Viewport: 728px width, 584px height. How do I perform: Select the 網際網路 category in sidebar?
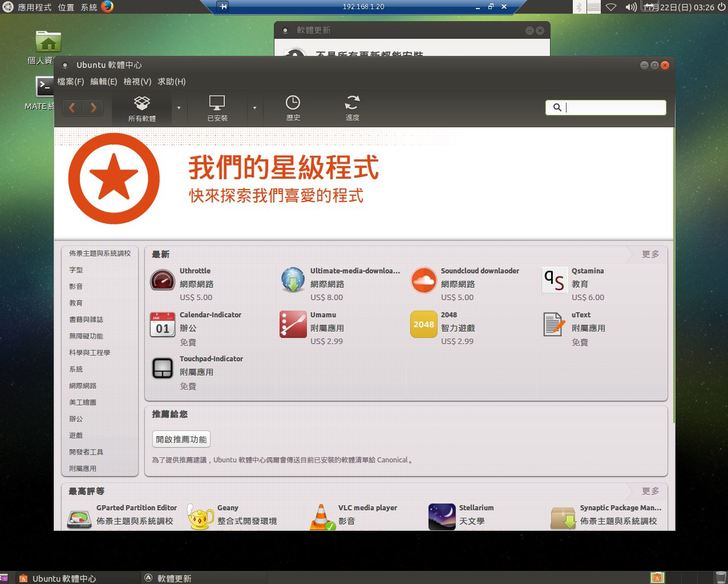click(x=83, y=386)
